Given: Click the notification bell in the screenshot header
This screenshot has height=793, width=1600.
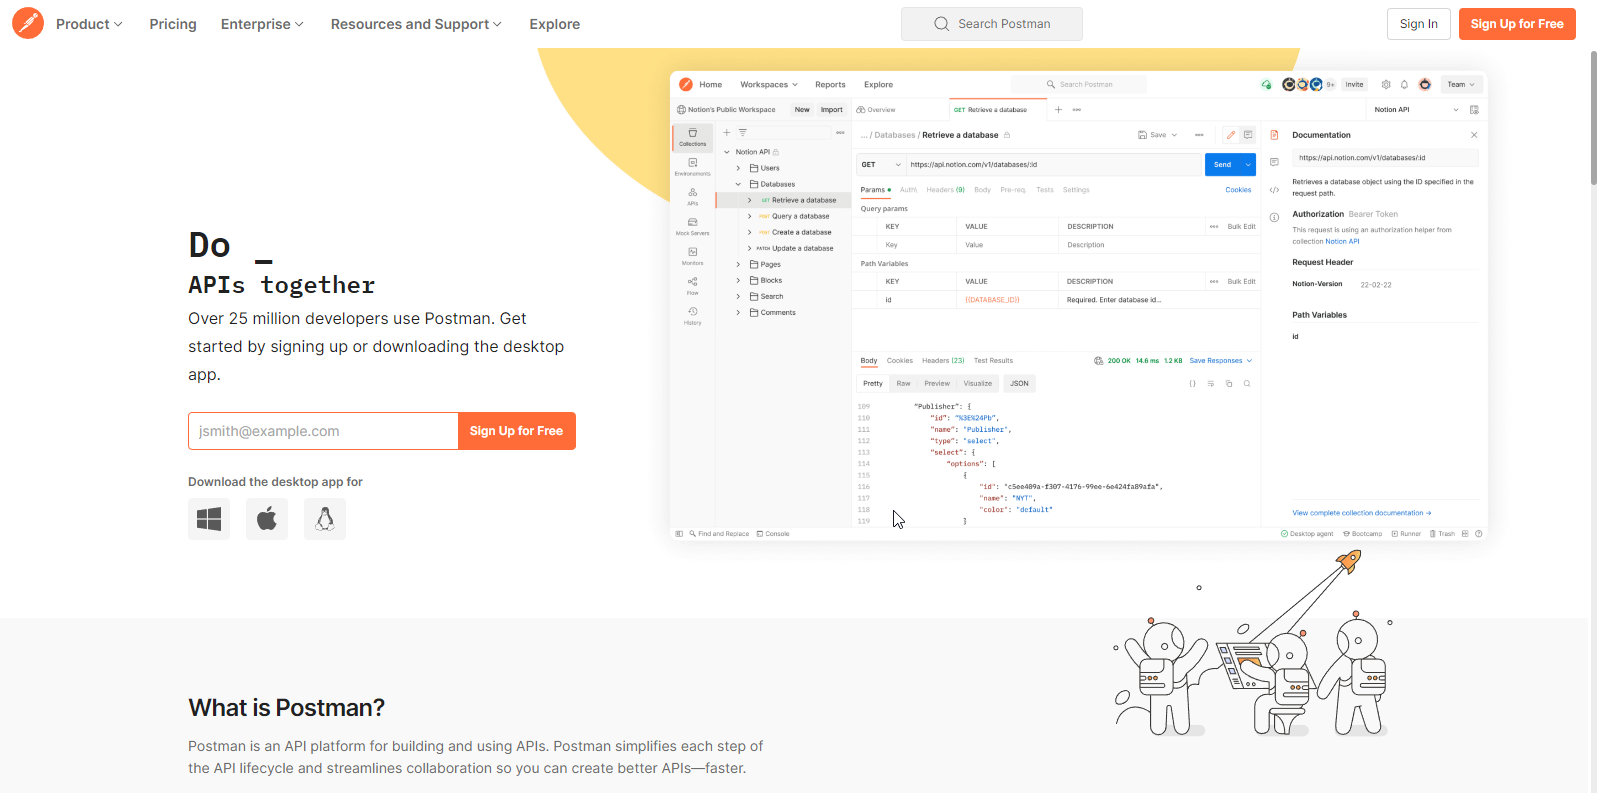Looking at the screenshot, I should 1404,85.
